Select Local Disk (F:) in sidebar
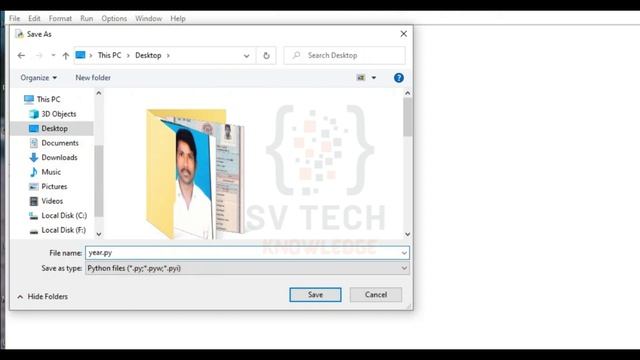The height and width of the screenshot is (360, 640). click(63, 230)
